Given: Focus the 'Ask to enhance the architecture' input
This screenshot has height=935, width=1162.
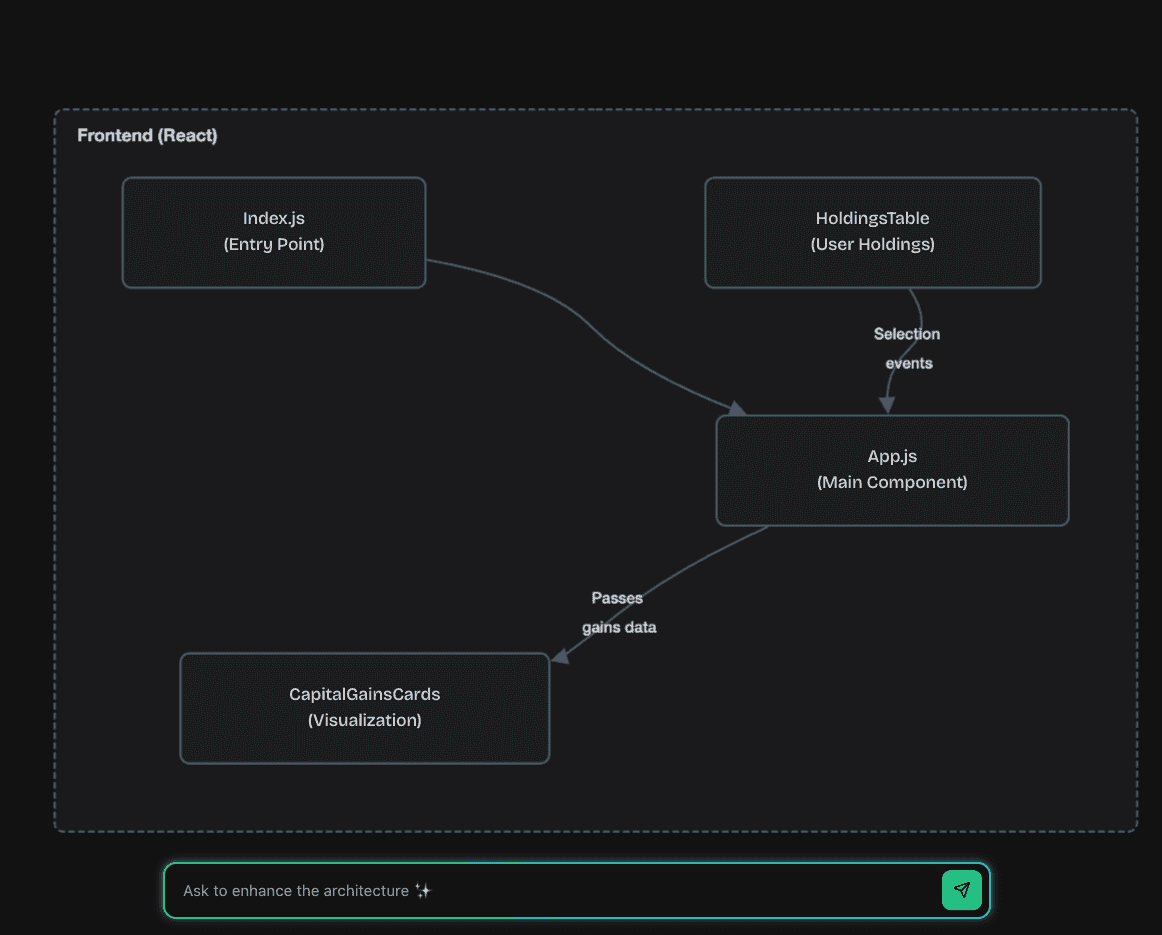Looking at the screenshot, I should click(x=550, y=890).
